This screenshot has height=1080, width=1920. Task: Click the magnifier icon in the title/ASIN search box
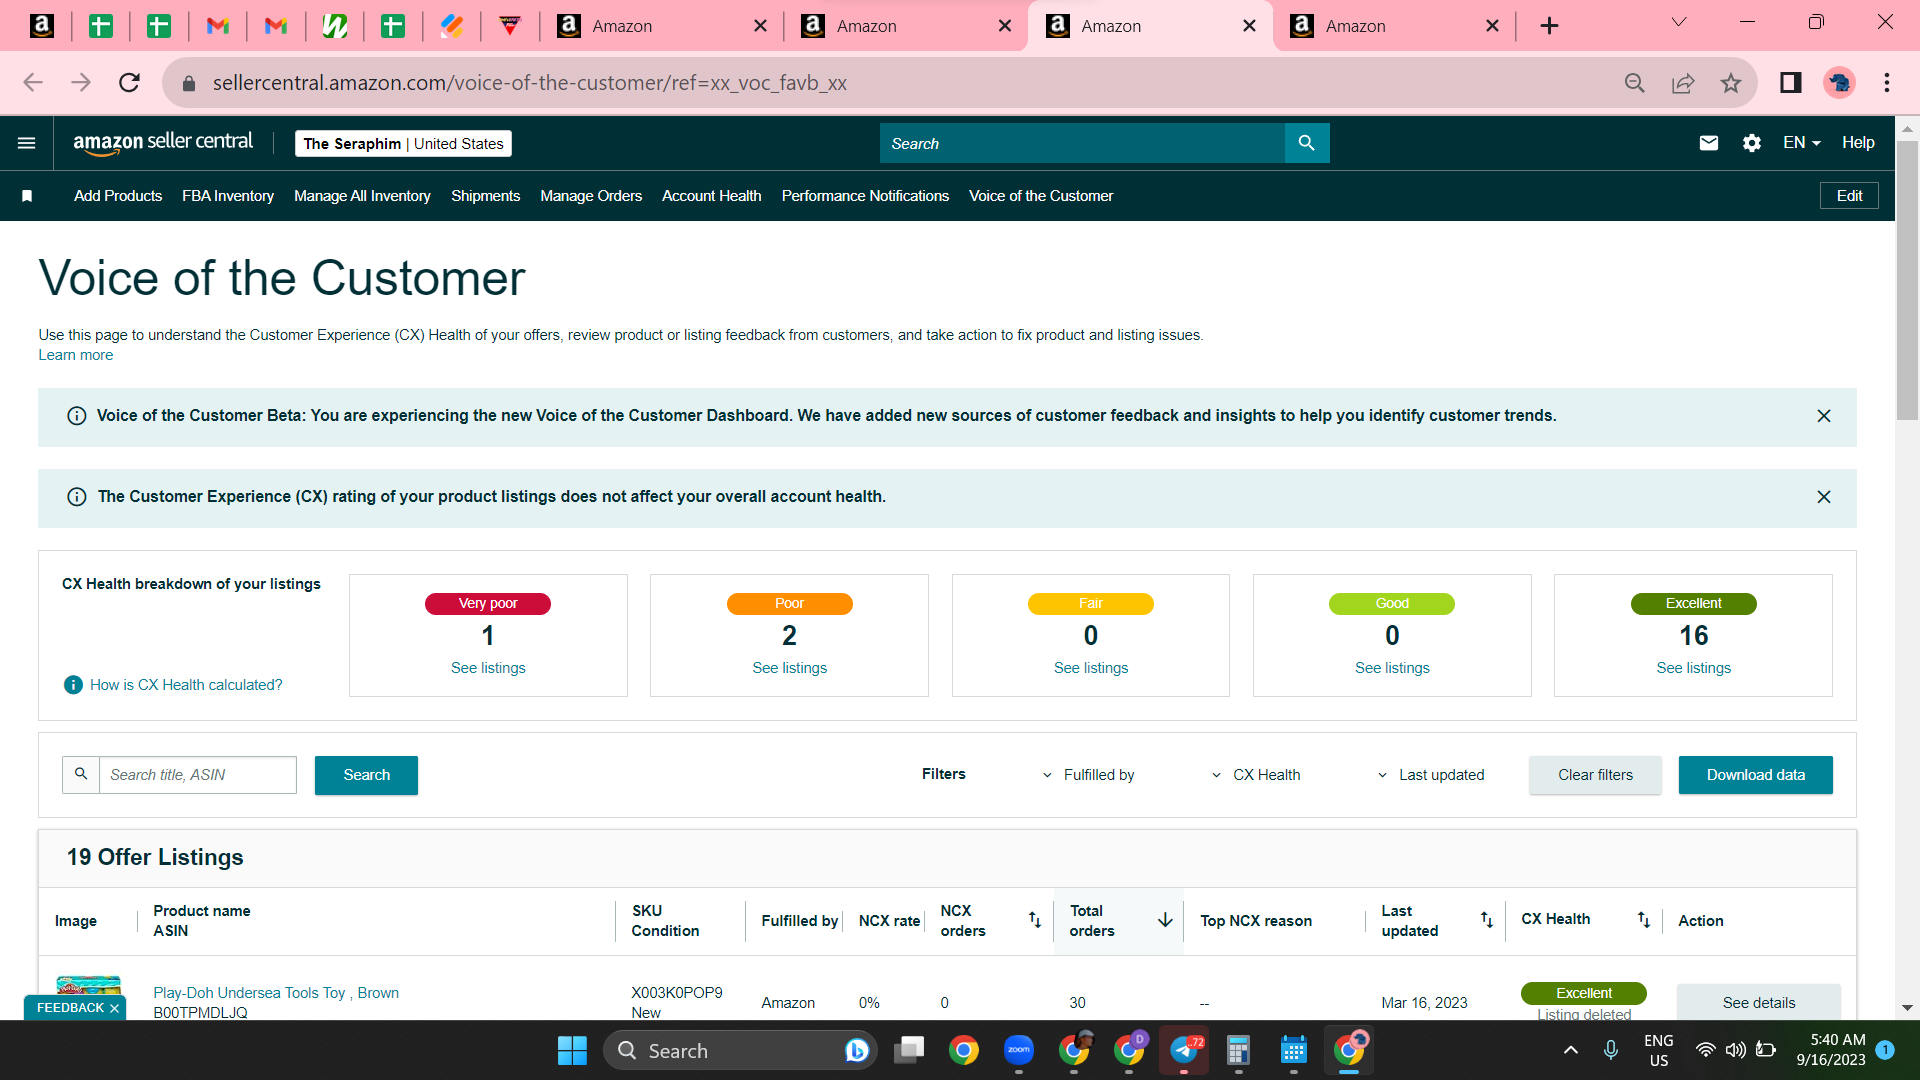coord(81,774)
